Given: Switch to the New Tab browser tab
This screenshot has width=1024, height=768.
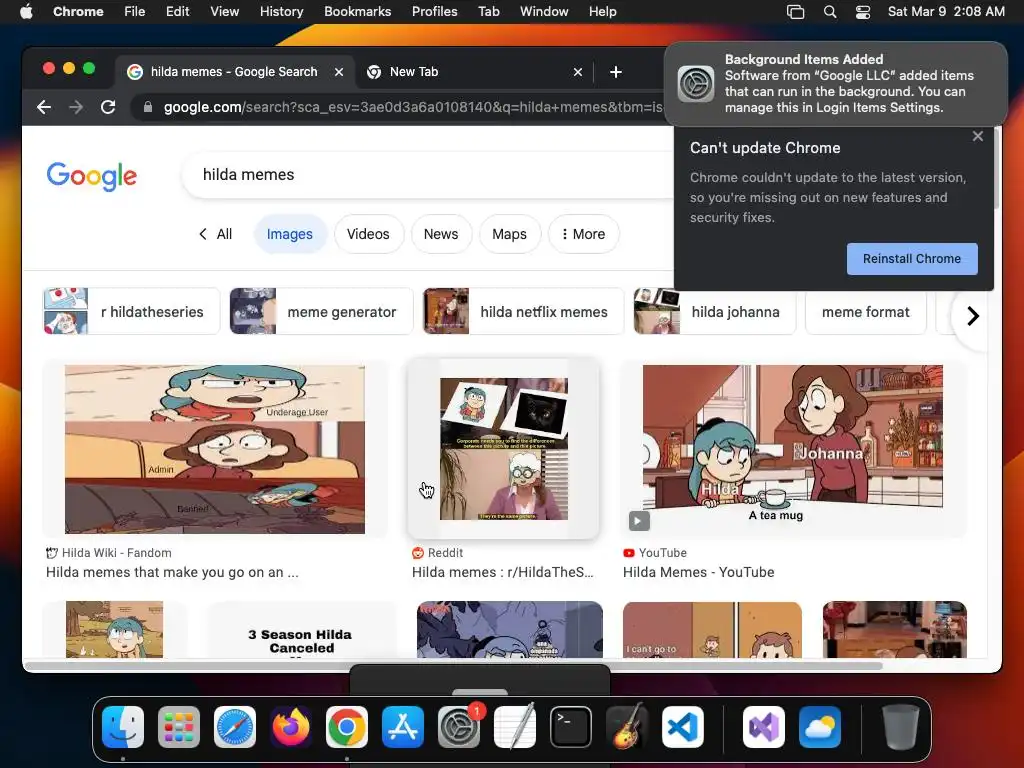Looking at the screenshot, I should pos(475,72).
